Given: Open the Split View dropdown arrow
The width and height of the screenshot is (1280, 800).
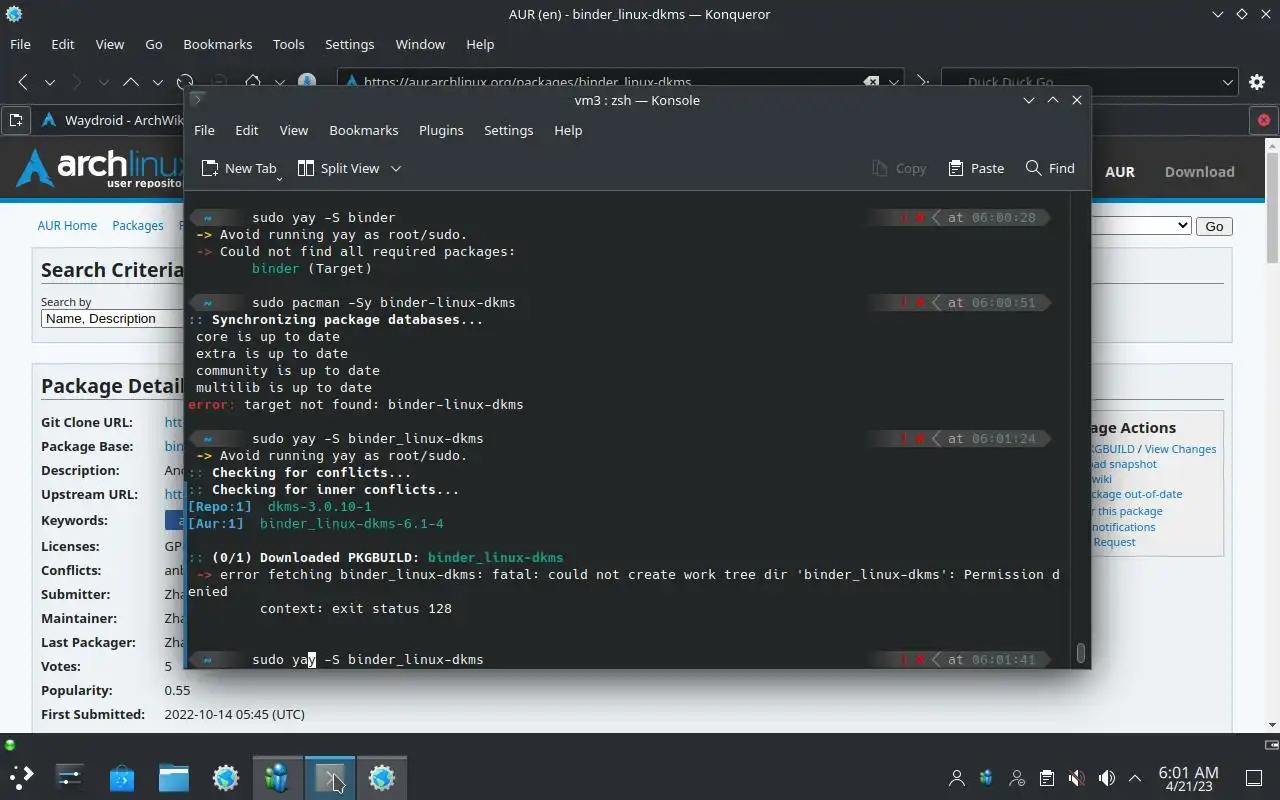Looking at the screenshot, I should click(x=396, y=168).
